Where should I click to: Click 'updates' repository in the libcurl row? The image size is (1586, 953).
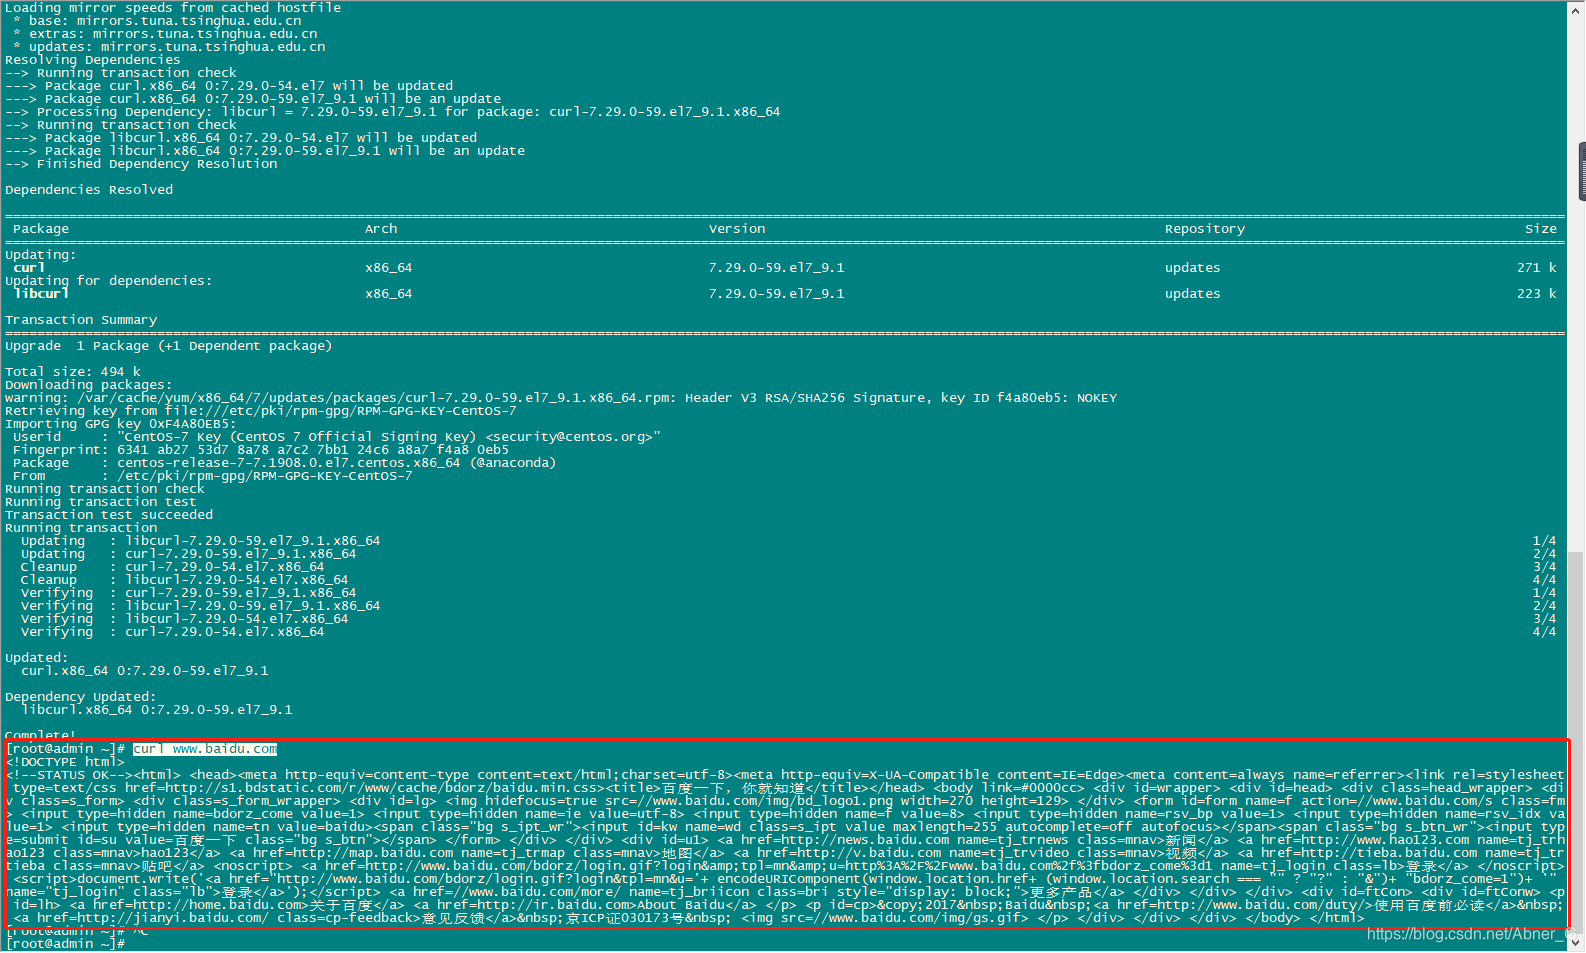click(x=1193, y=294)
